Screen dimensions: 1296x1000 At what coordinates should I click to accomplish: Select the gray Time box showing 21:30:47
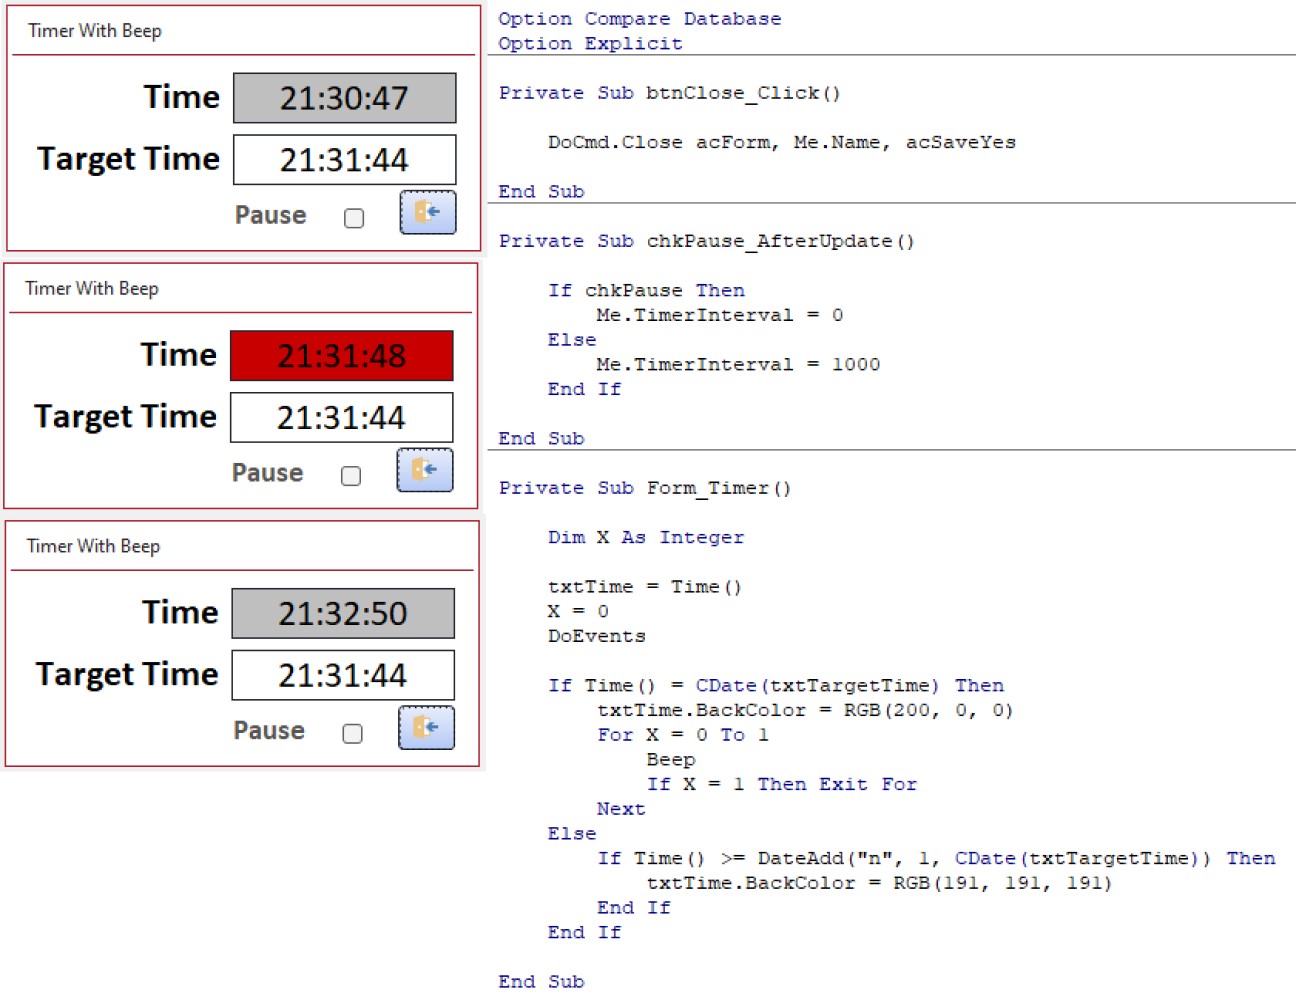coord(344,98)
